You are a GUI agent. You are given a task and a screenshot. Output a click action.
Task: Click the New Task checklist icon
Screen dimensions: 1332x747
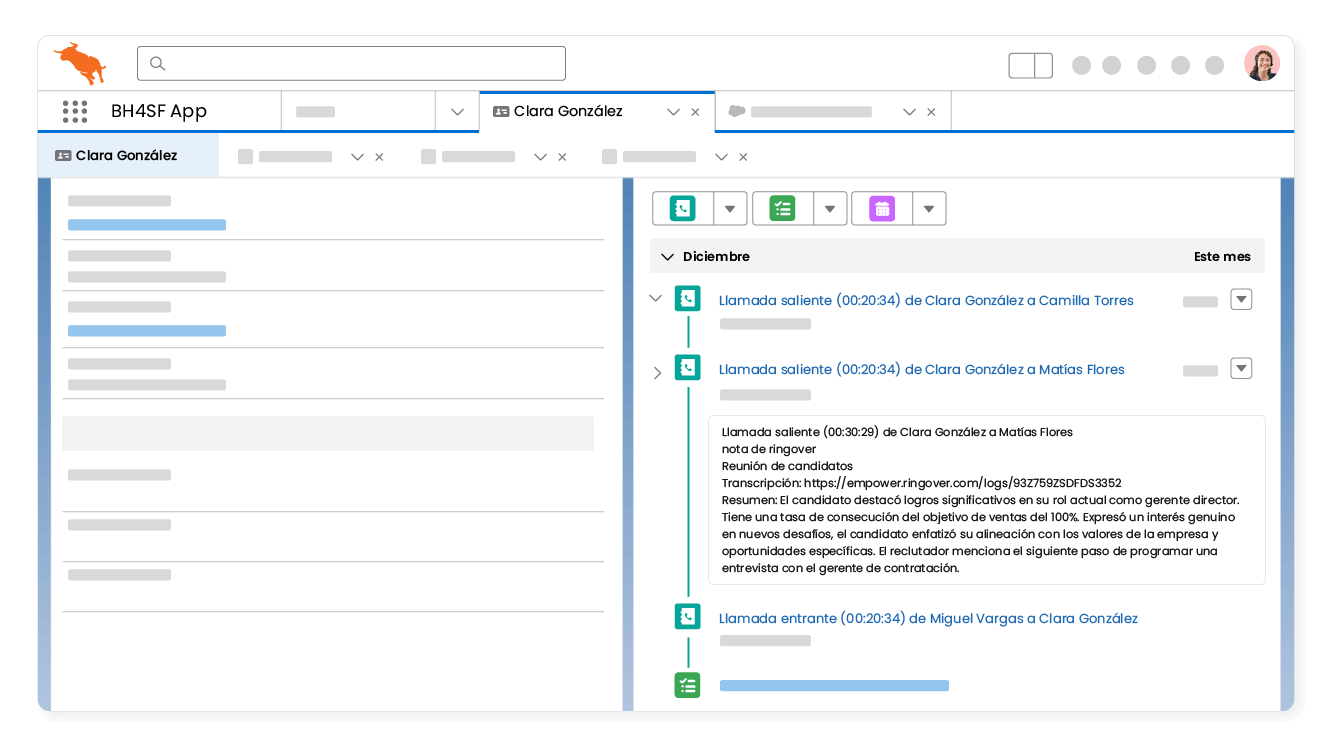coord(781,208)
